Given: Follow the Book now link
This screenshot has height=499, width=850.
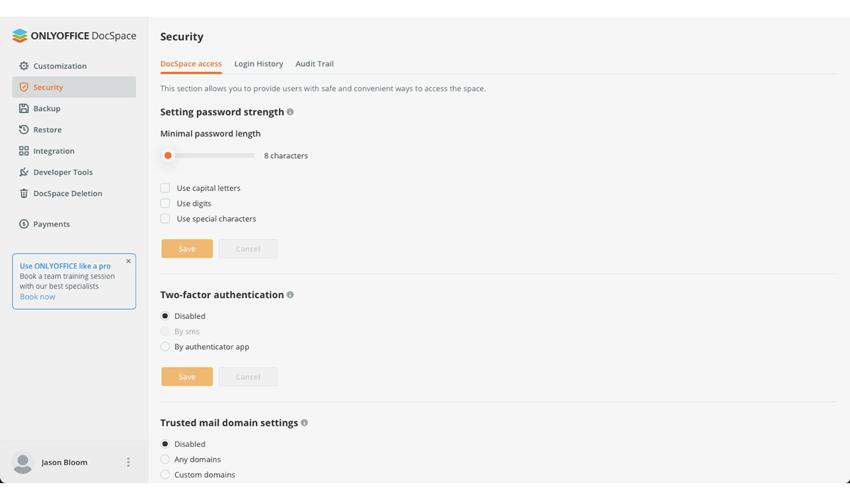Looking at the screenshot, I should click(x=37, y=297).
